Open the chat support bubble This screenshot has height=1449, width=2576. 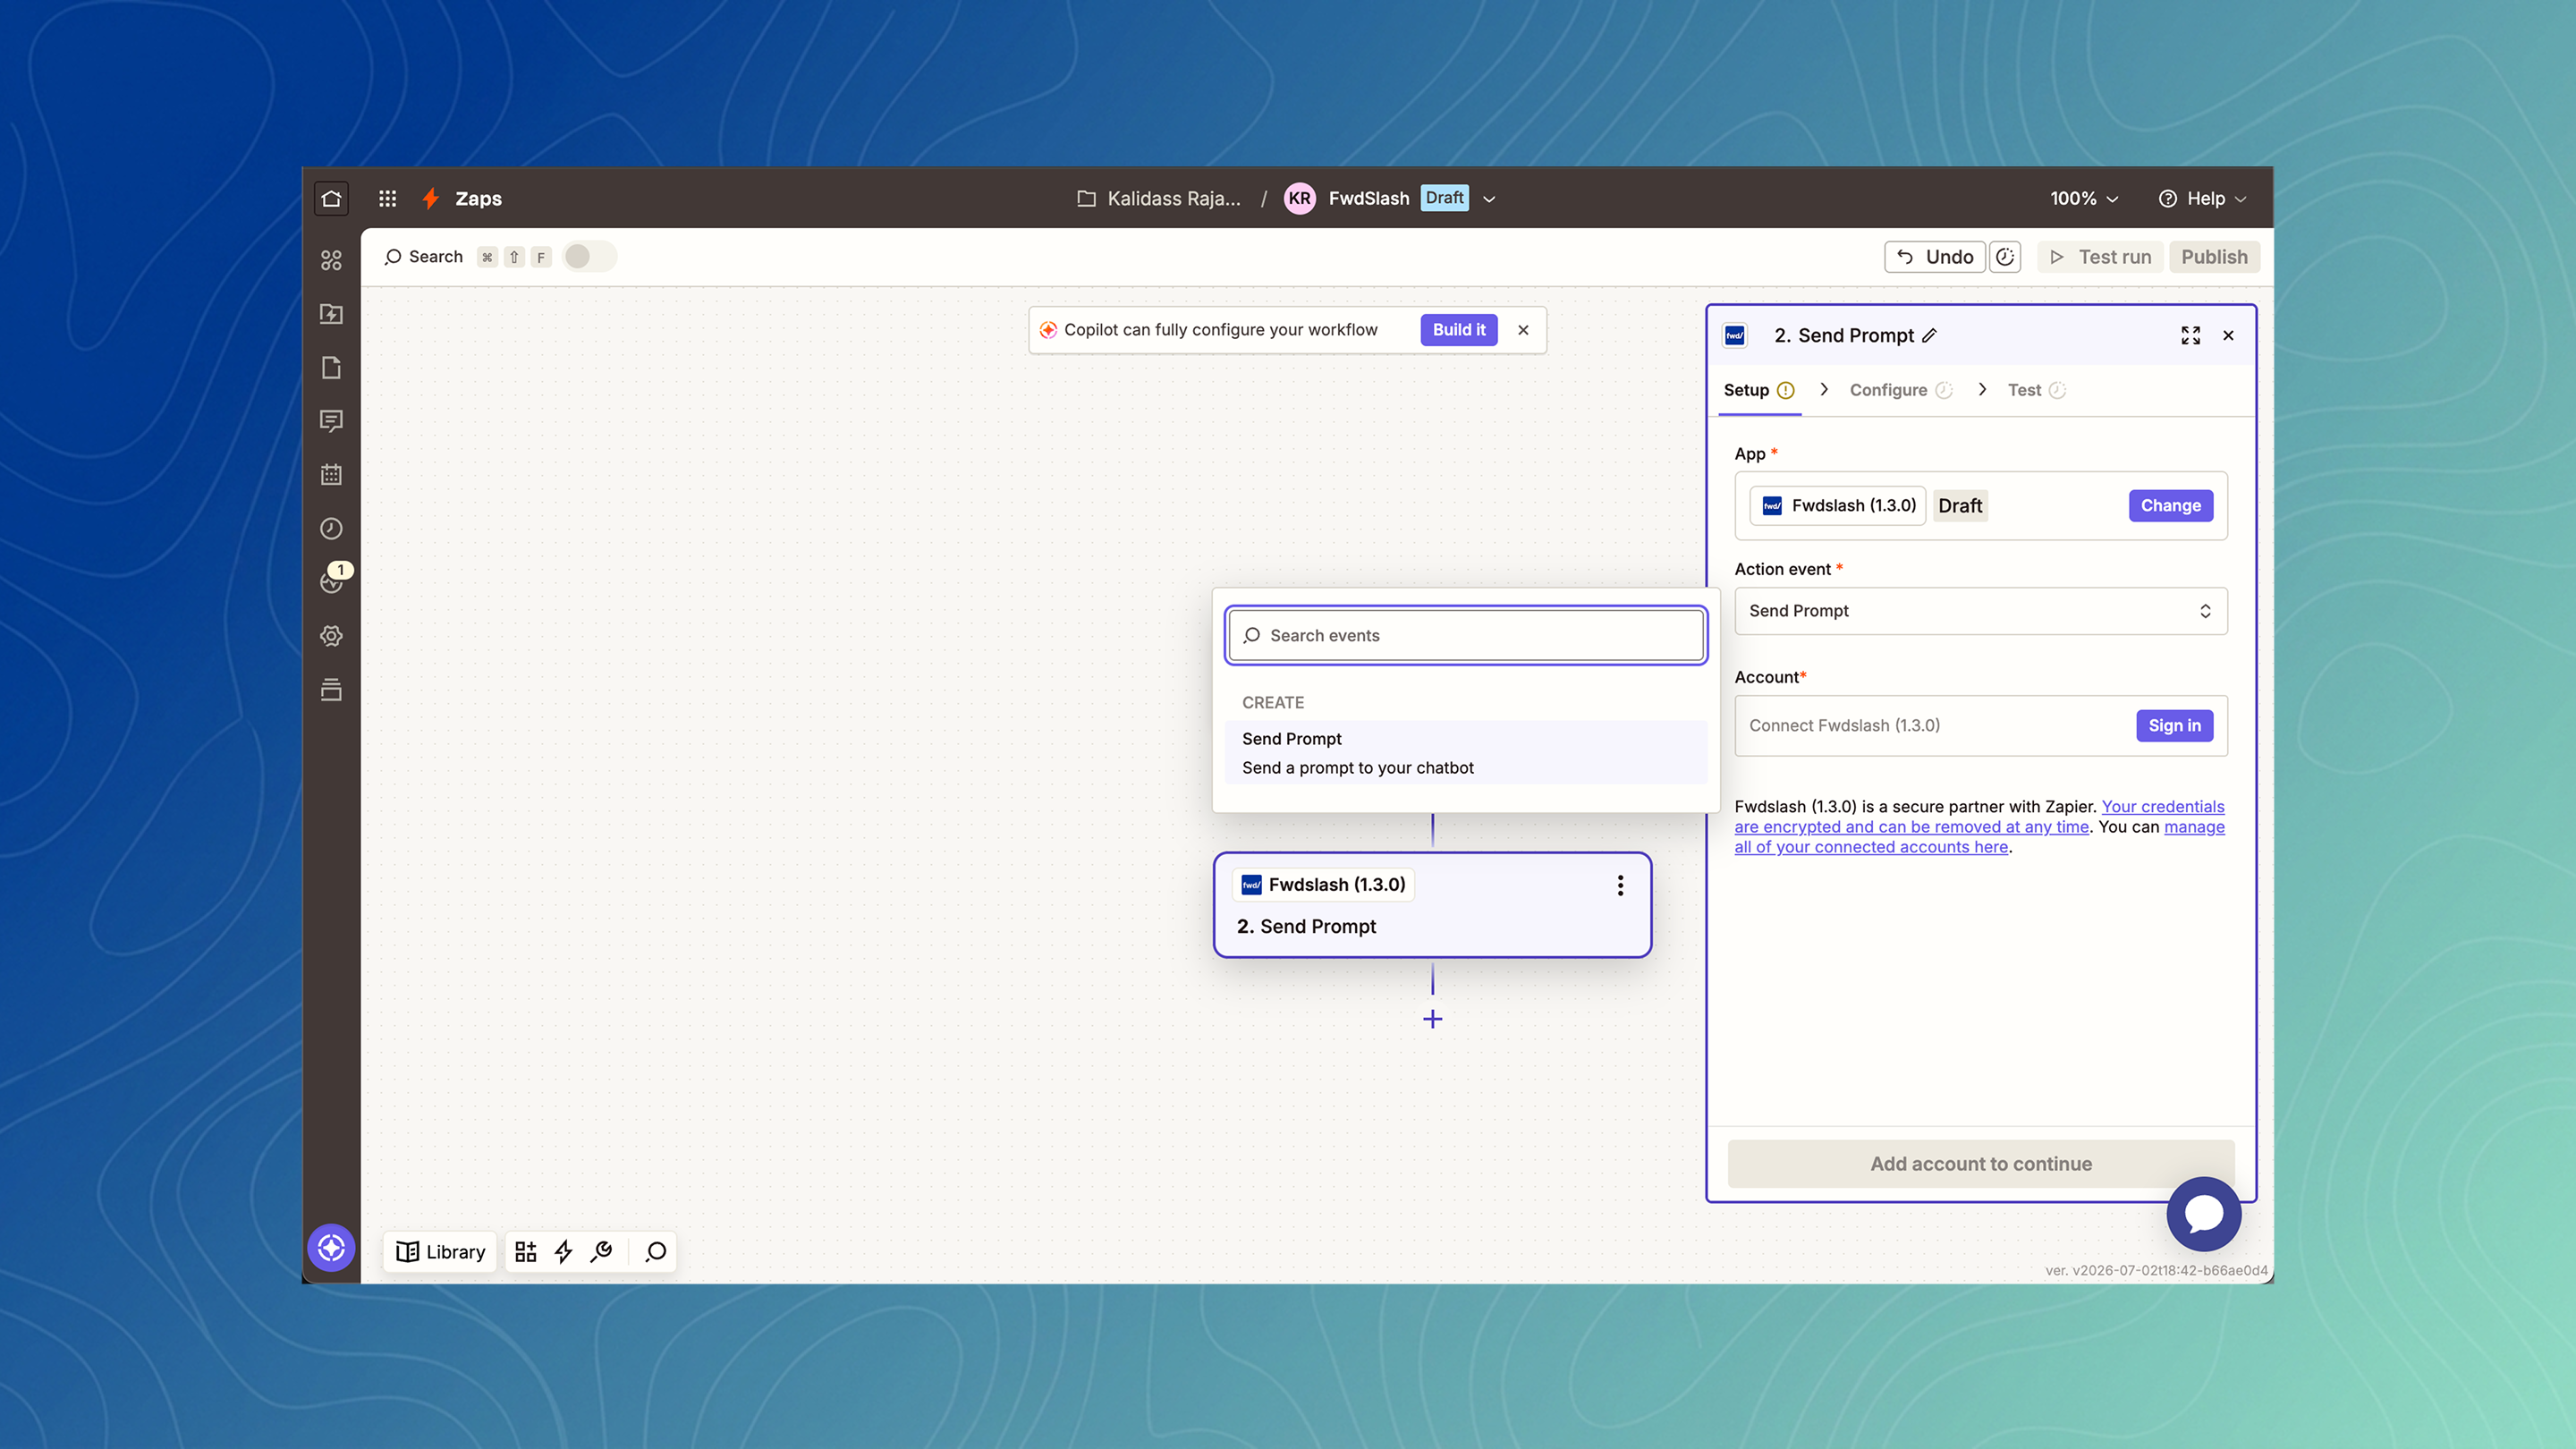pos(2204,1214)
